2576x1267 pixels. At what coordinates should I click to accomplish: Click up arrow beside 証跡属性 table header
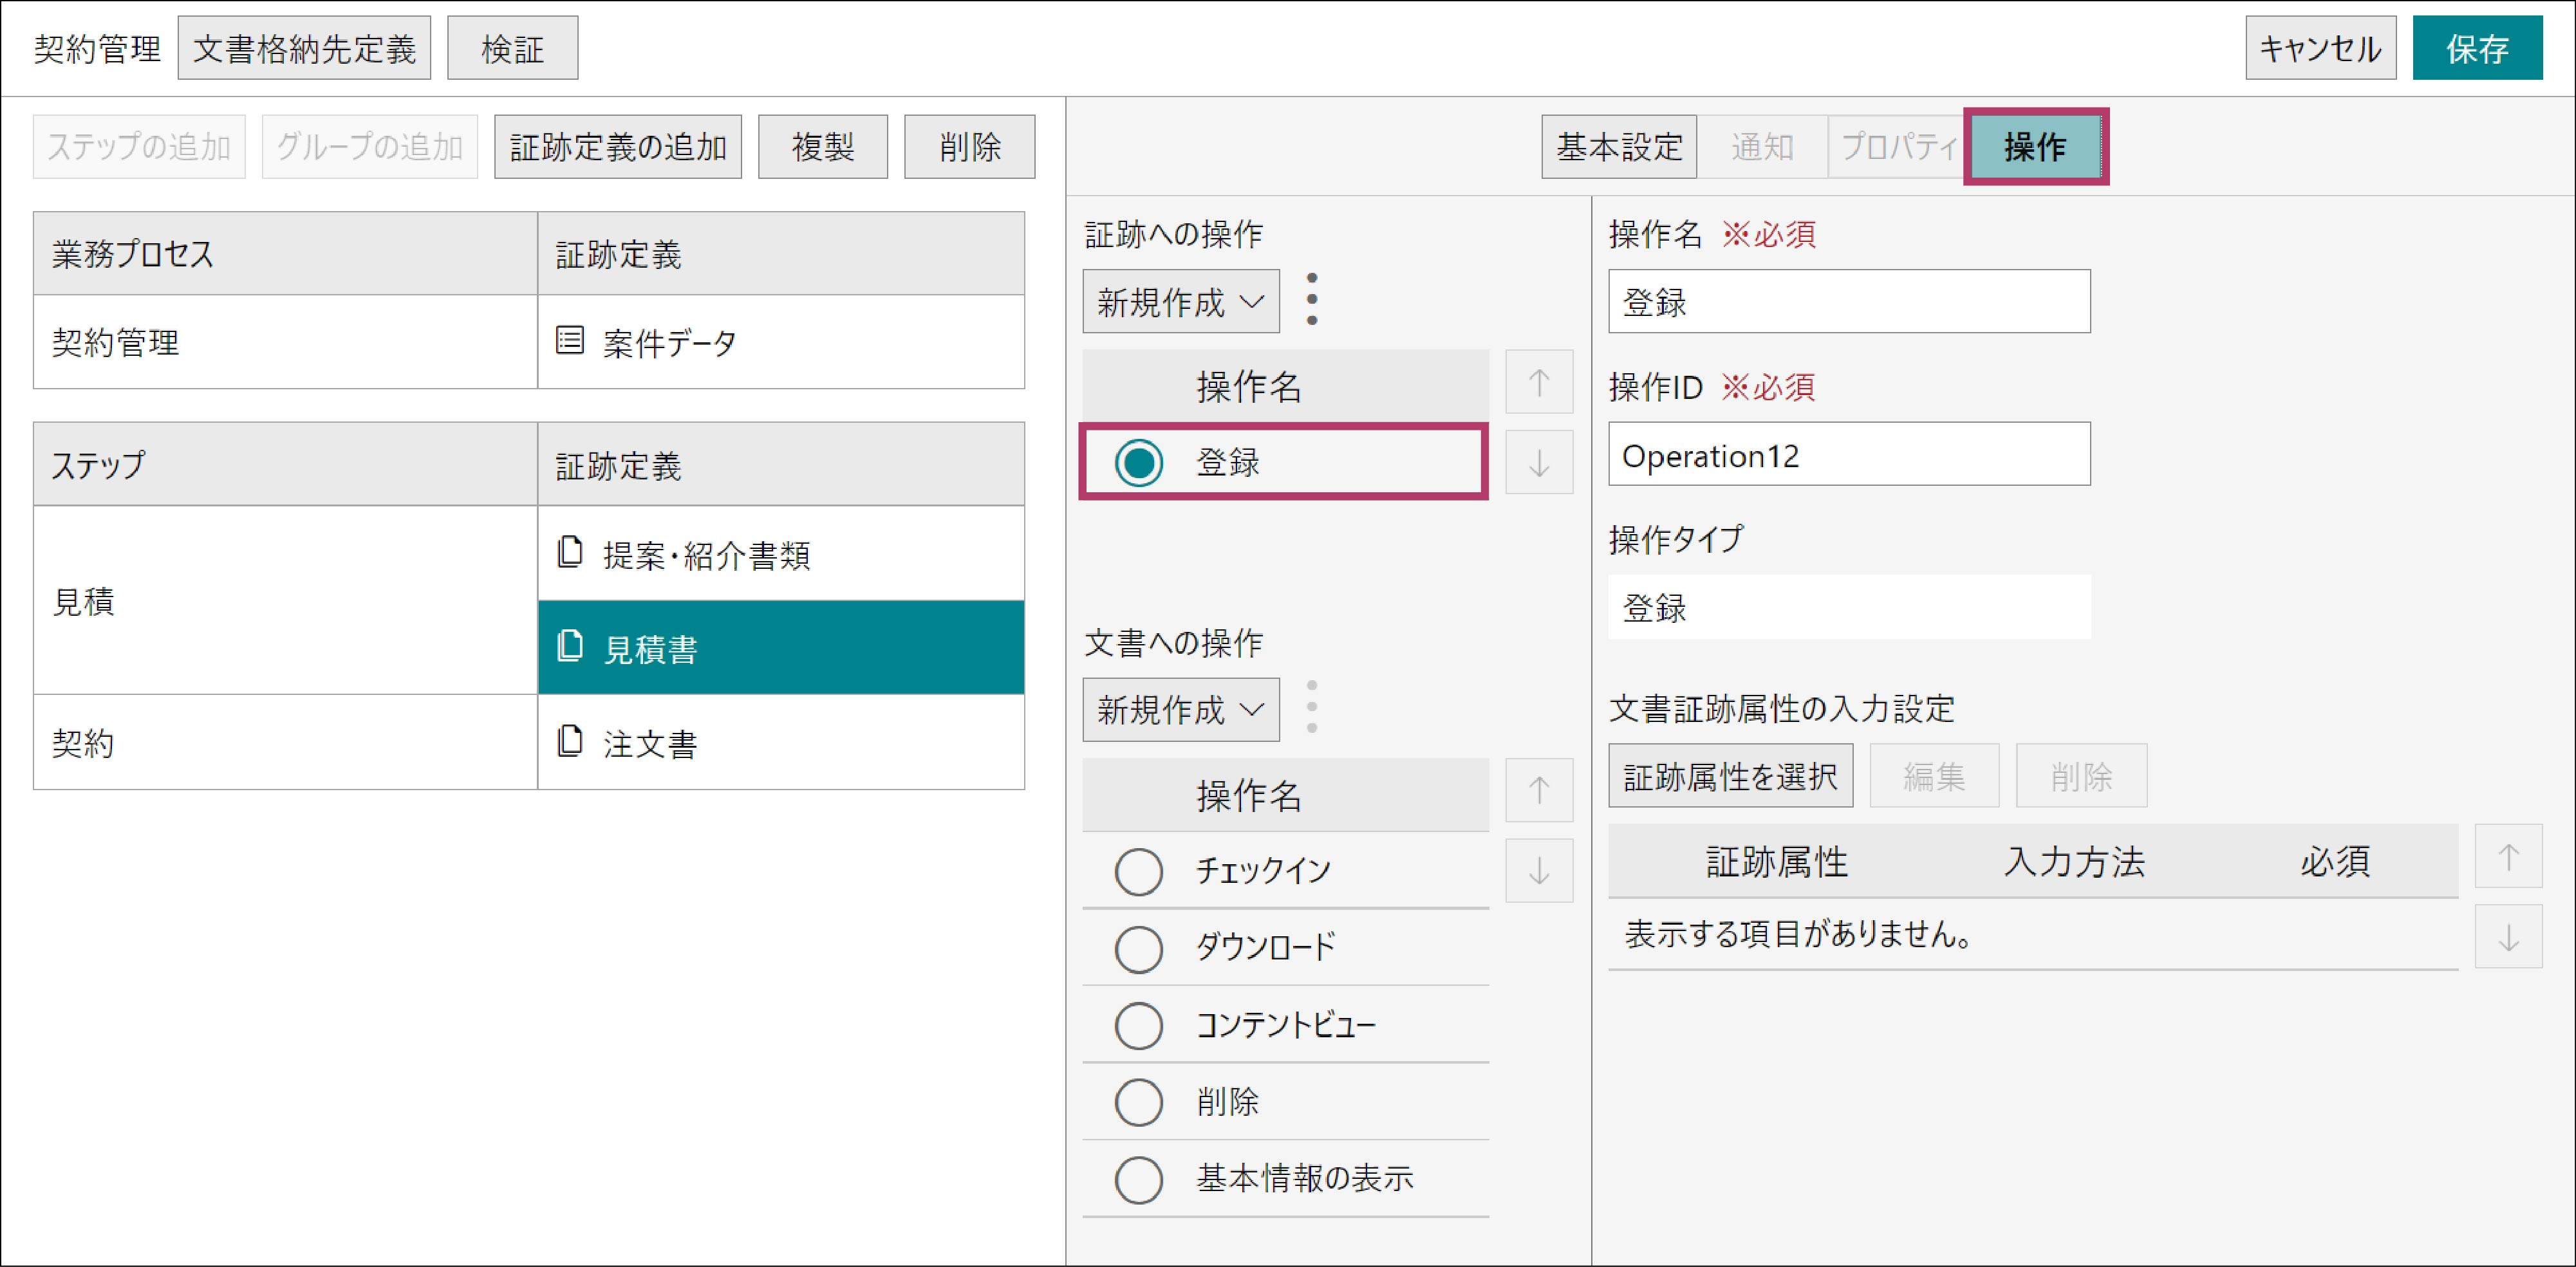click(2508, 856)
